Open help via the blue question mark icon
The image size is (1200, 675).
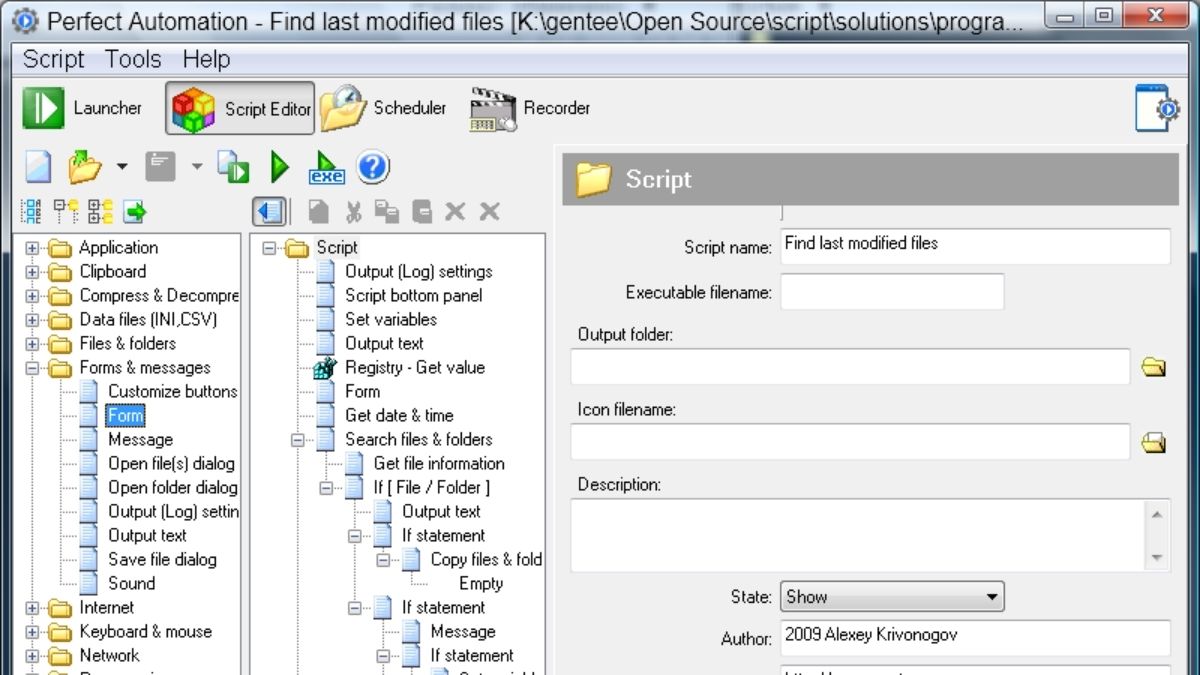tap(373, 167)
